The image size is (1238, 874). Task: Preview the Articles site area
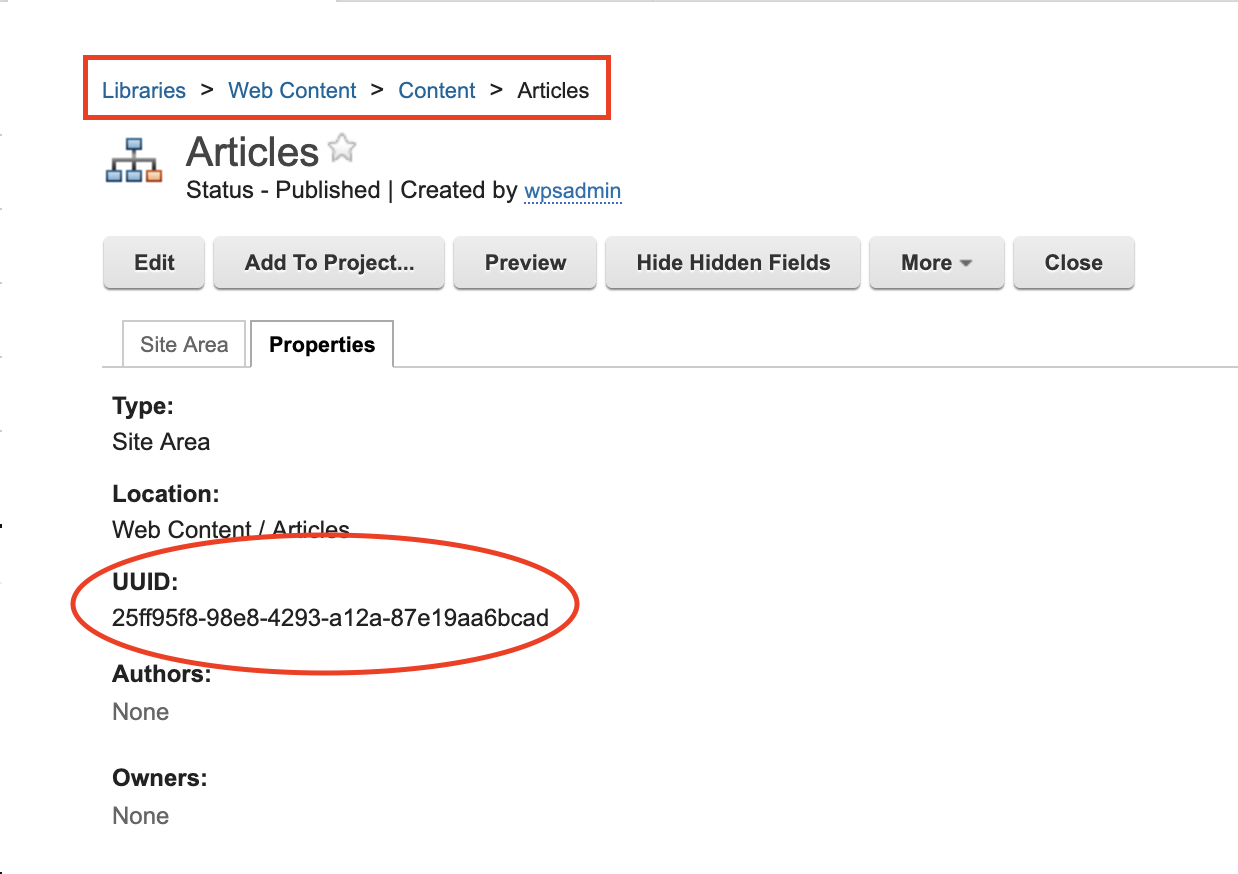(x=525, y=263)
